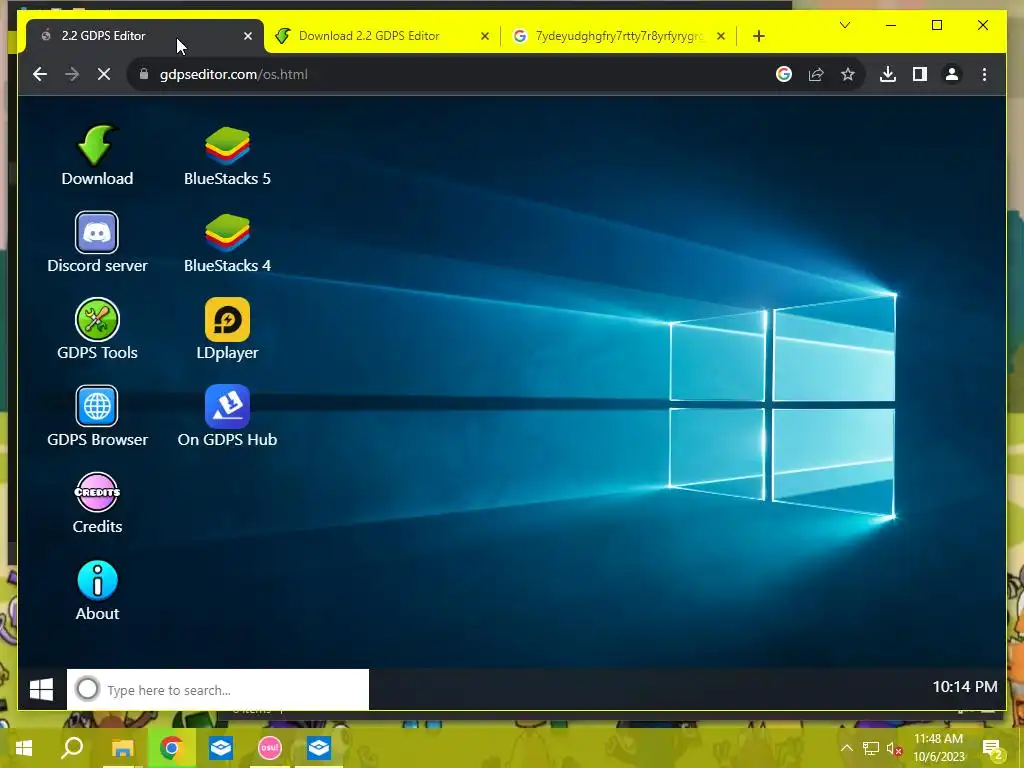The image size is (1024, 768).
Task: Click the Cortana circle in the in-page search box
Action: point(87,689)
